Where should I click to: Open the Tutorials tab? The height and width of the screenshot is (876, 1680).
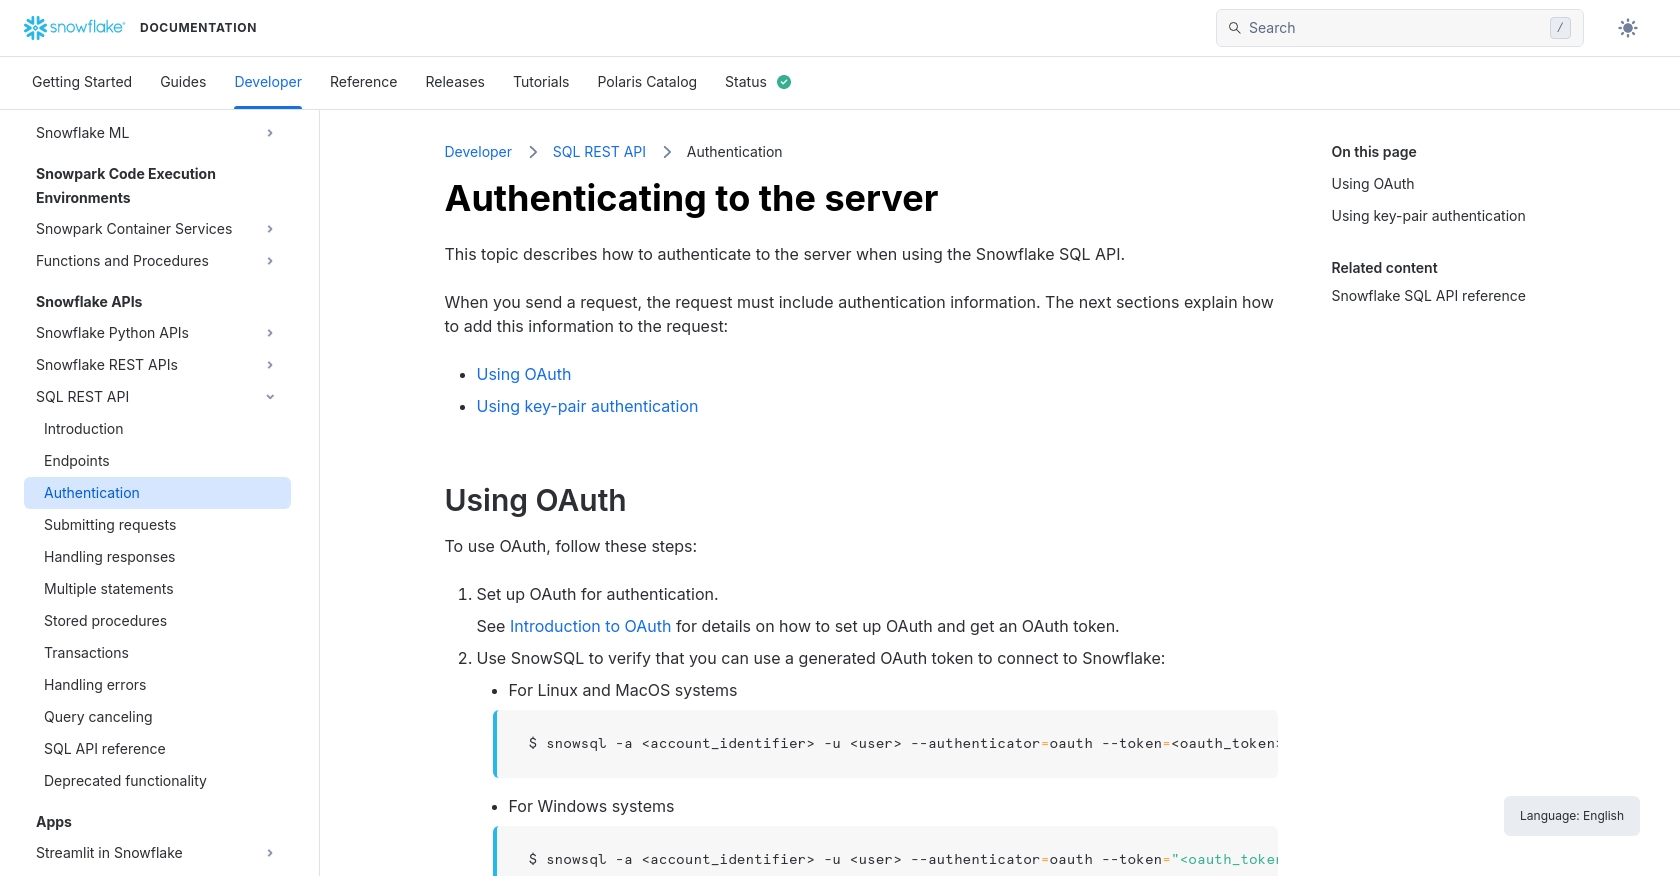[541, 82]
